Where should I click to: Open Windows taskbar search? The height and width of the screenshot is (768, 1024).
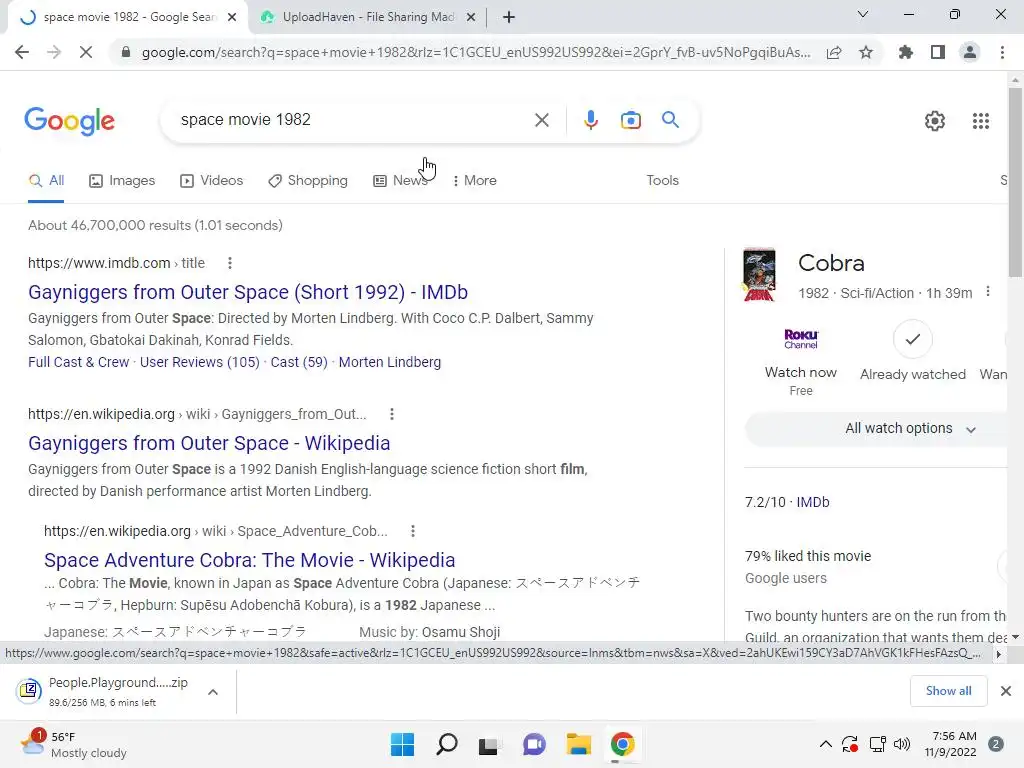tap(447, 744)
